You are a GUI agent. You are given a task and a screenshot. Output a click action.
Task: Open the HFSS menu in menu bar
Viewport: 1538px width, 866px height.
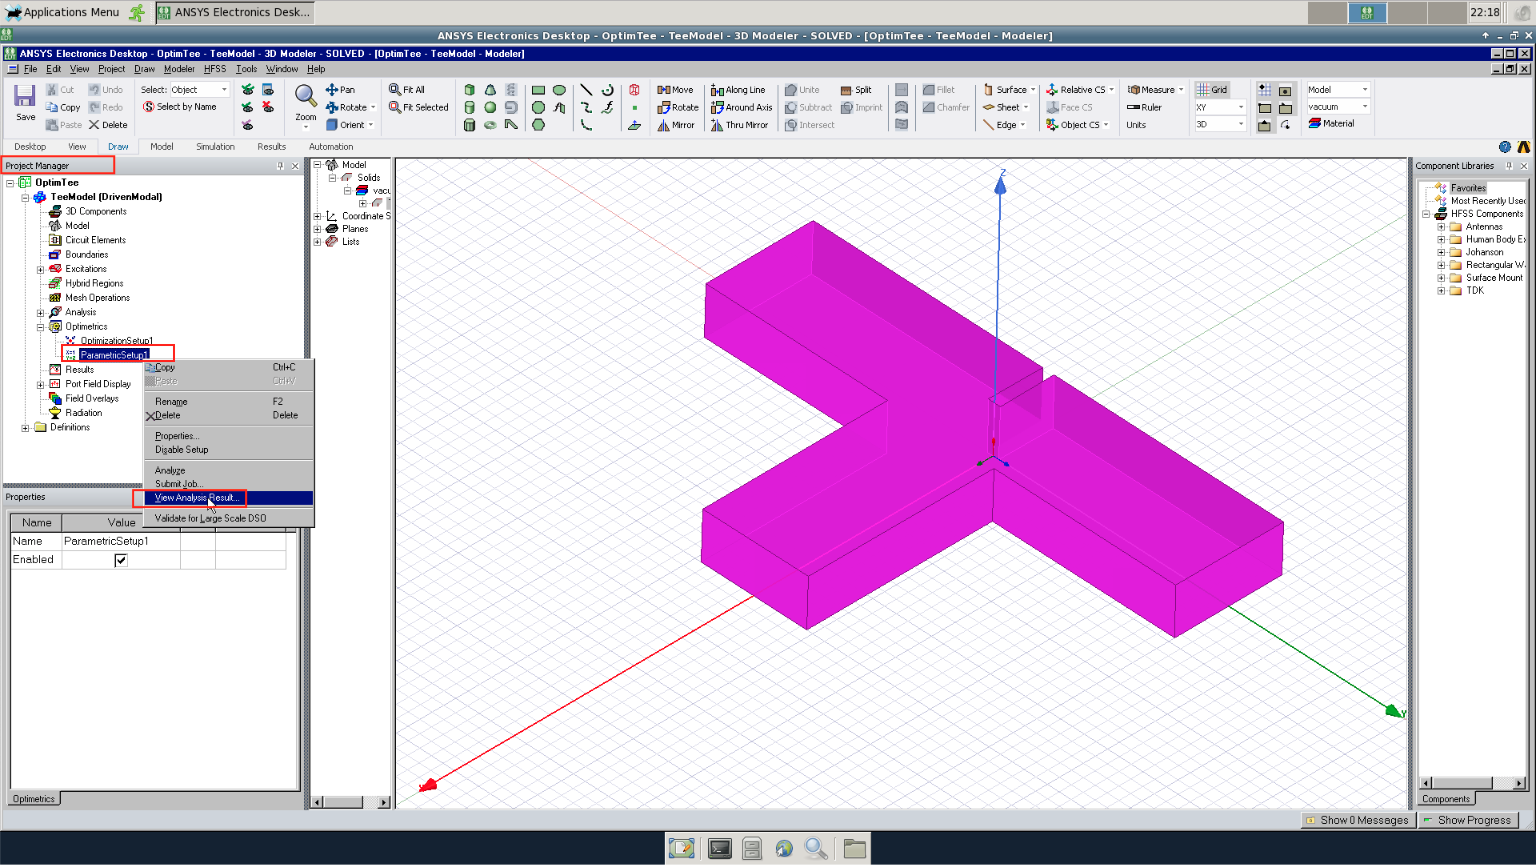(214, 69)
